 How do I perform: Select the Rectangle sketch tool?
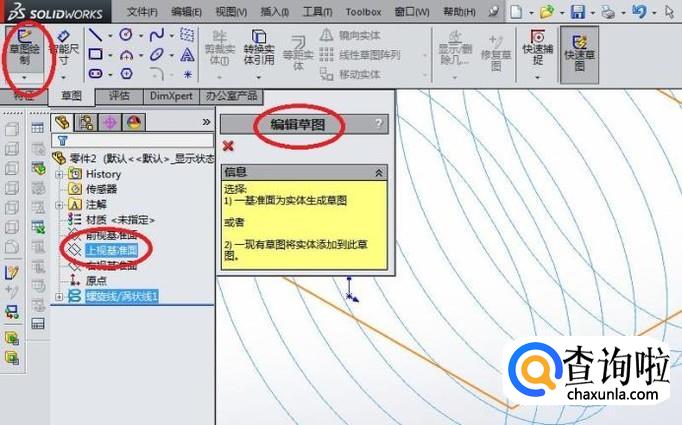click(x=95, y=54)
